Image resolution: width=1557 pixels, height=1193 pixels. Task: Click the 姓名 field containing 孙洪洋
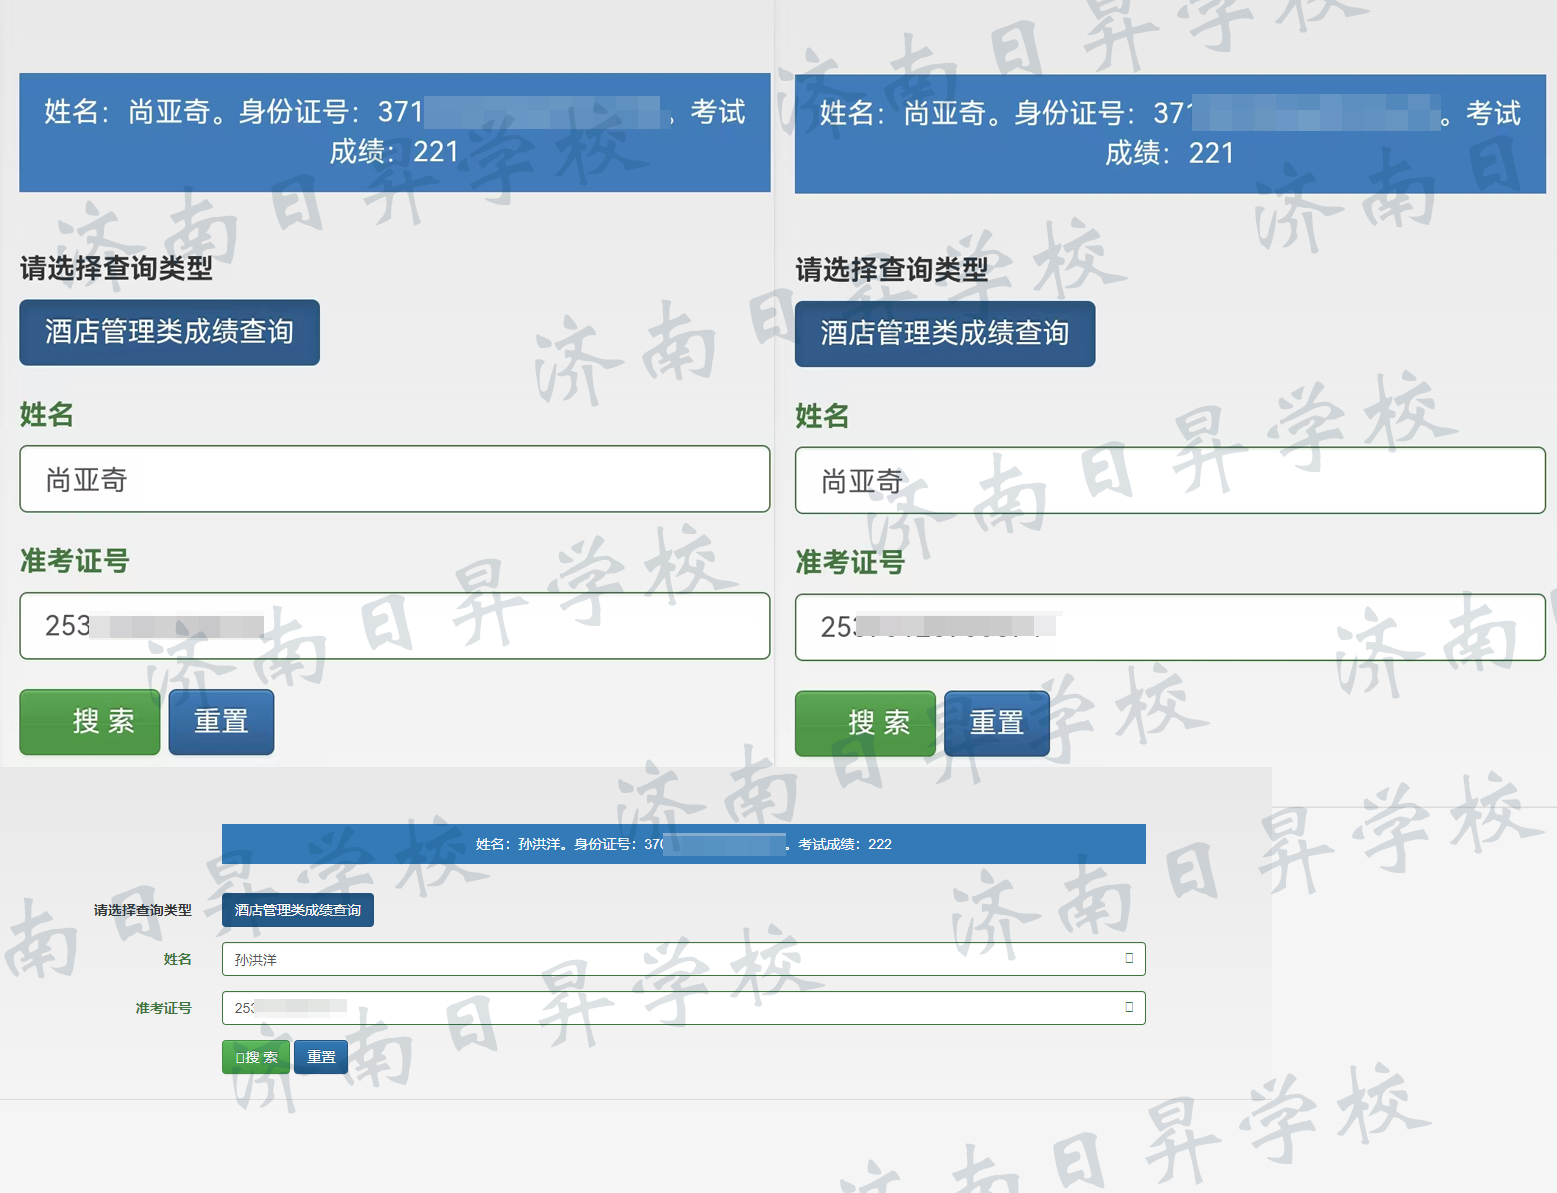tap(684, 959)
